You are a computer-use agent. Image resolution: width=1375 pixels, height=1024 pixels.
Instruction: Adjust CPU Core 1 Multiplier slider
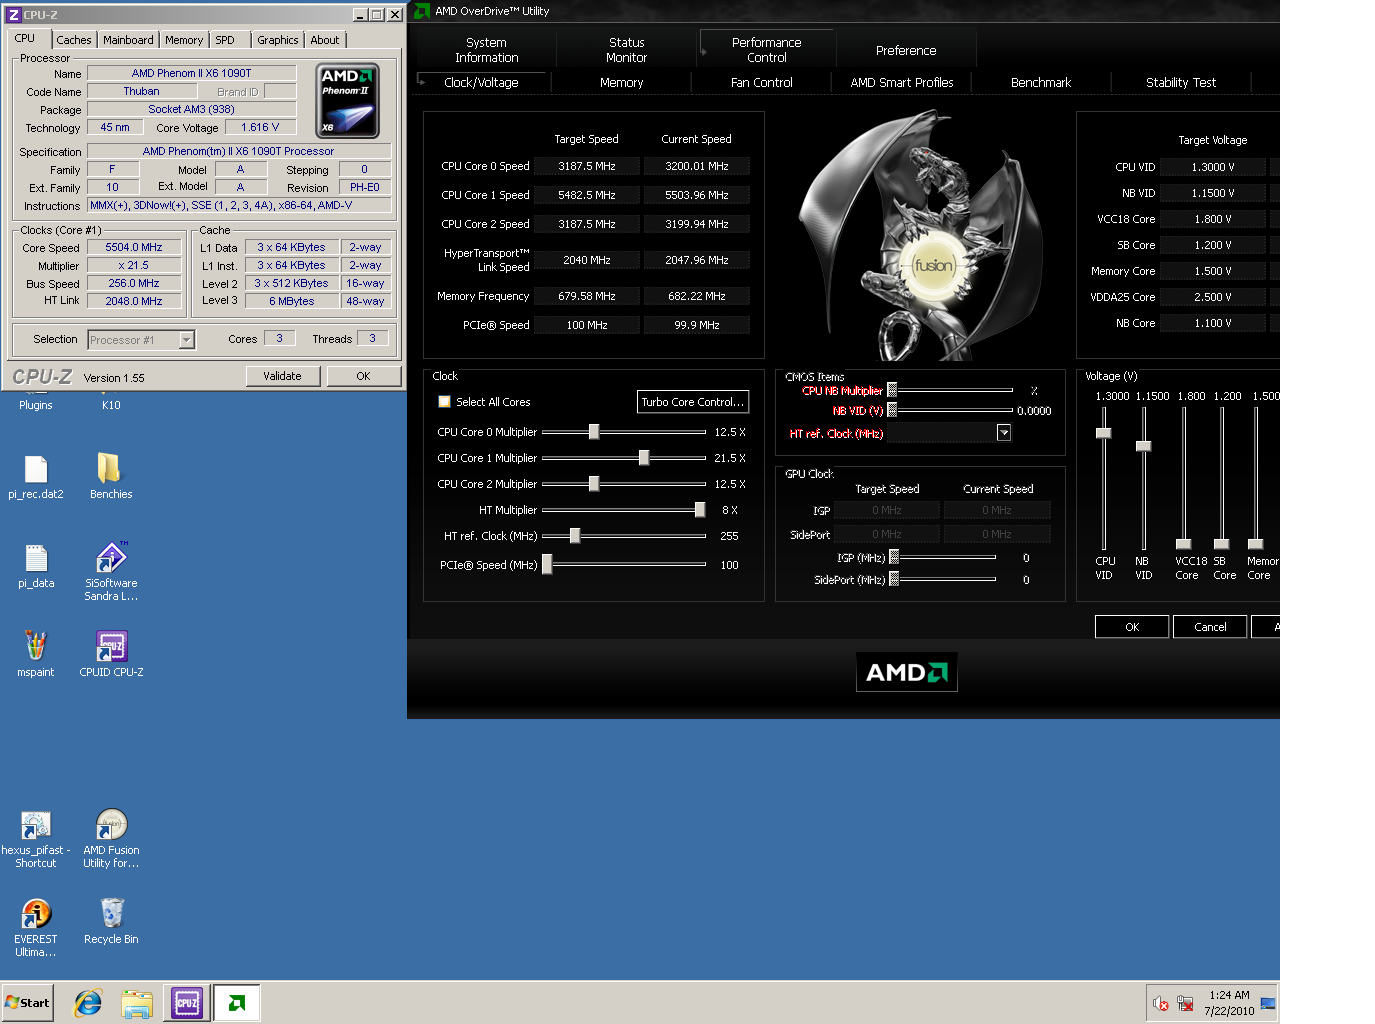click(x=644, y=458)
